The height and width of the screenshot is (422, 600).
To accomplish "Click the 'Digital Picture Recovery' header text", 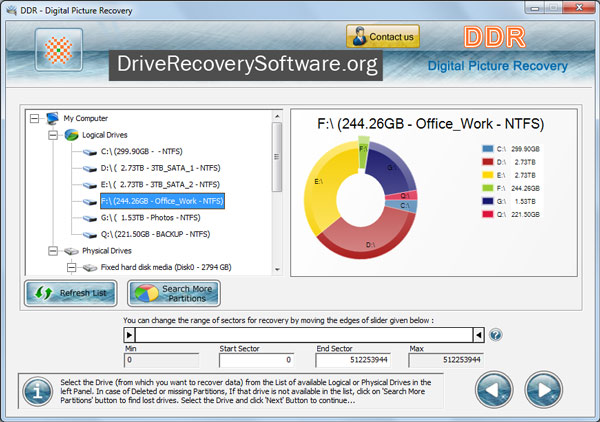I will (x=497, y=66).
